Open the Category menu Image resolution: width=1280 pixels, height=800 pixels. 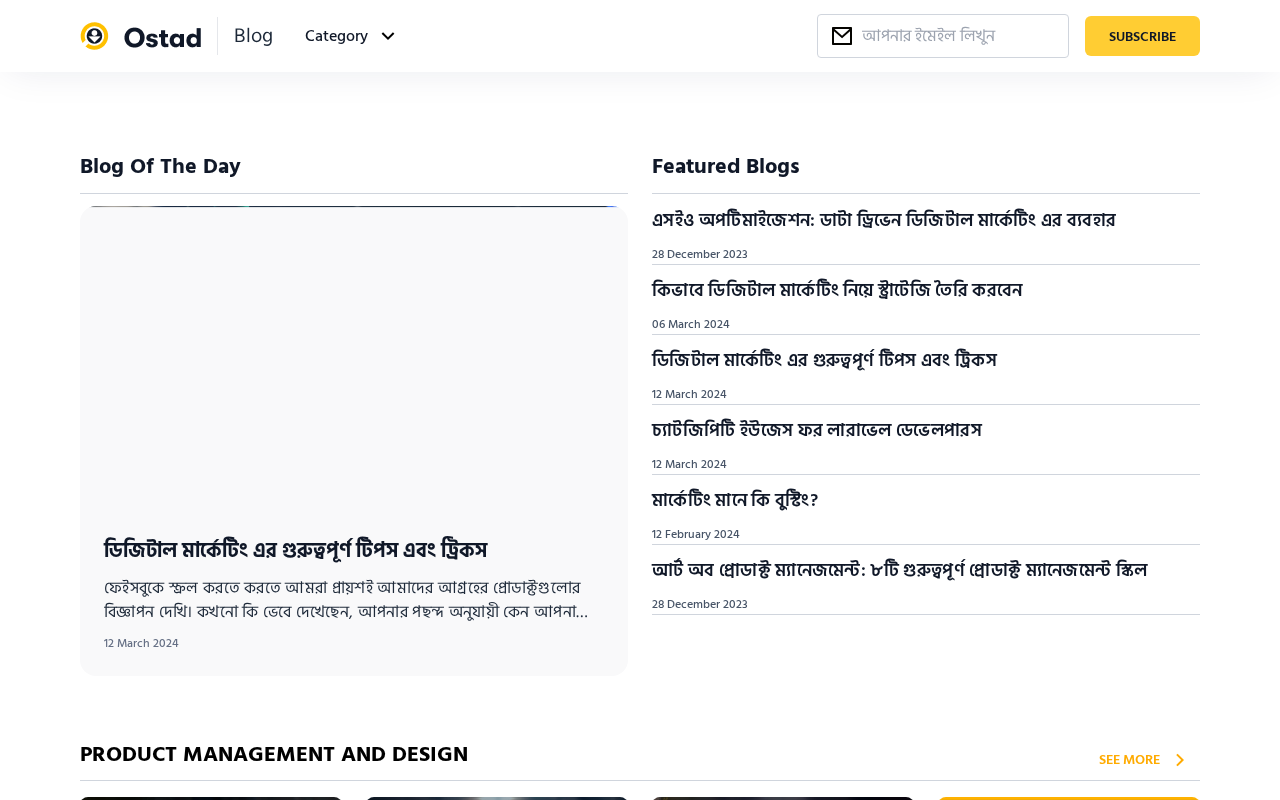(337, 36)
